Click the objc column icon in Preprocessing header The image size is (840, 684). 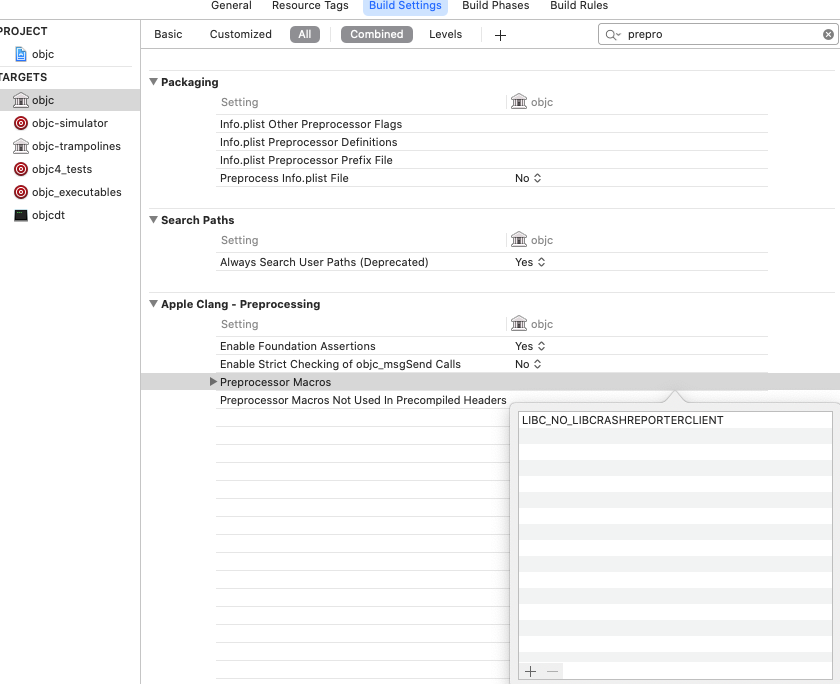tap(519, 324)
